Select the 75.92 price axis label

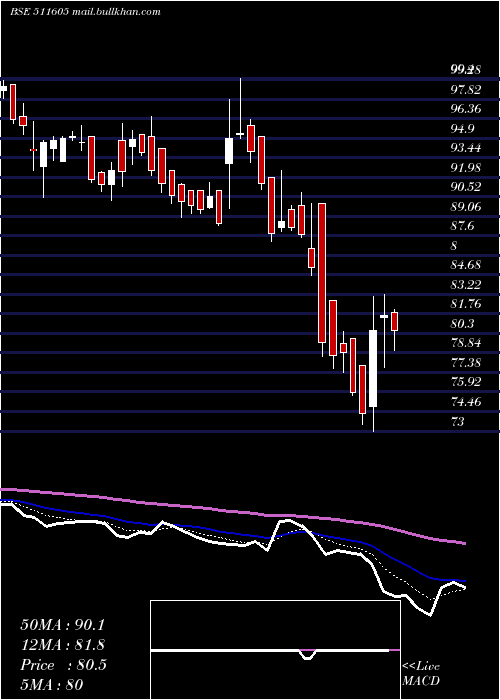click(x=466, y=382)
